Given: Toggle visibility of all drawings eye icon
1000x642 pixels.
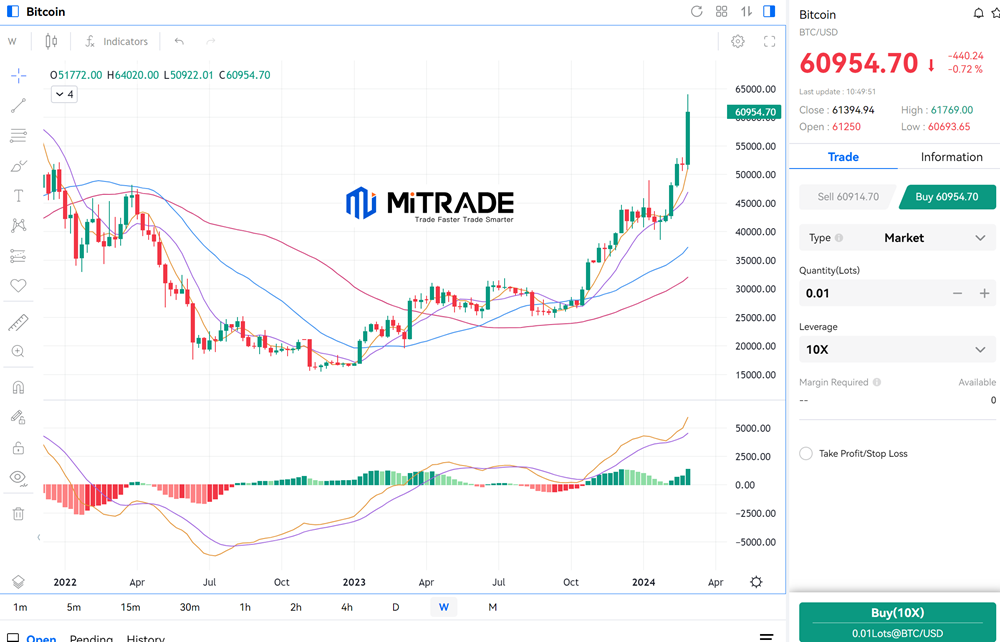Looking at the screenshot, I should pyautogui.click(x=18, y=477).
